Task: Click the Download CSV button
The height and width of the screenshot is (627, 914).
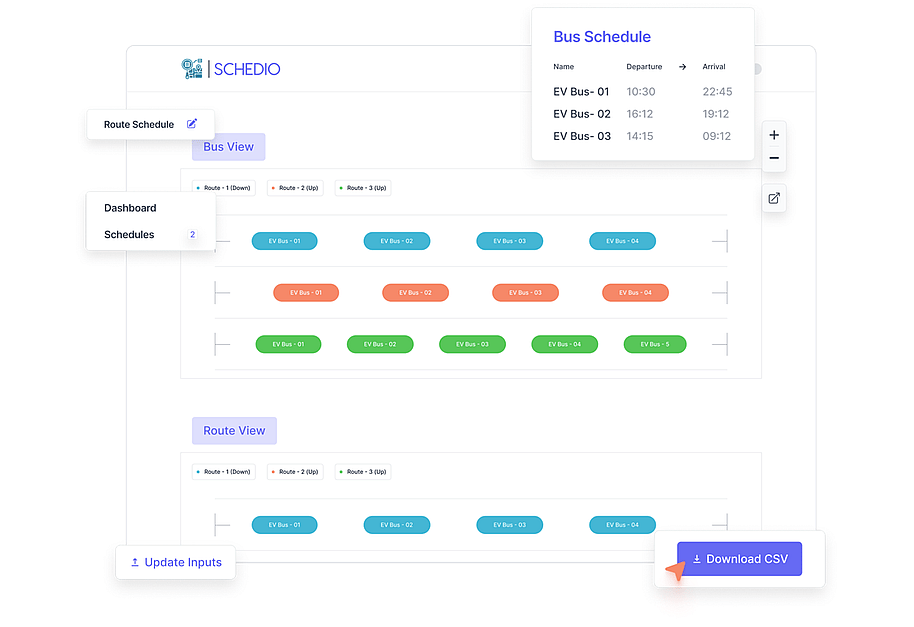Action: 739,559
